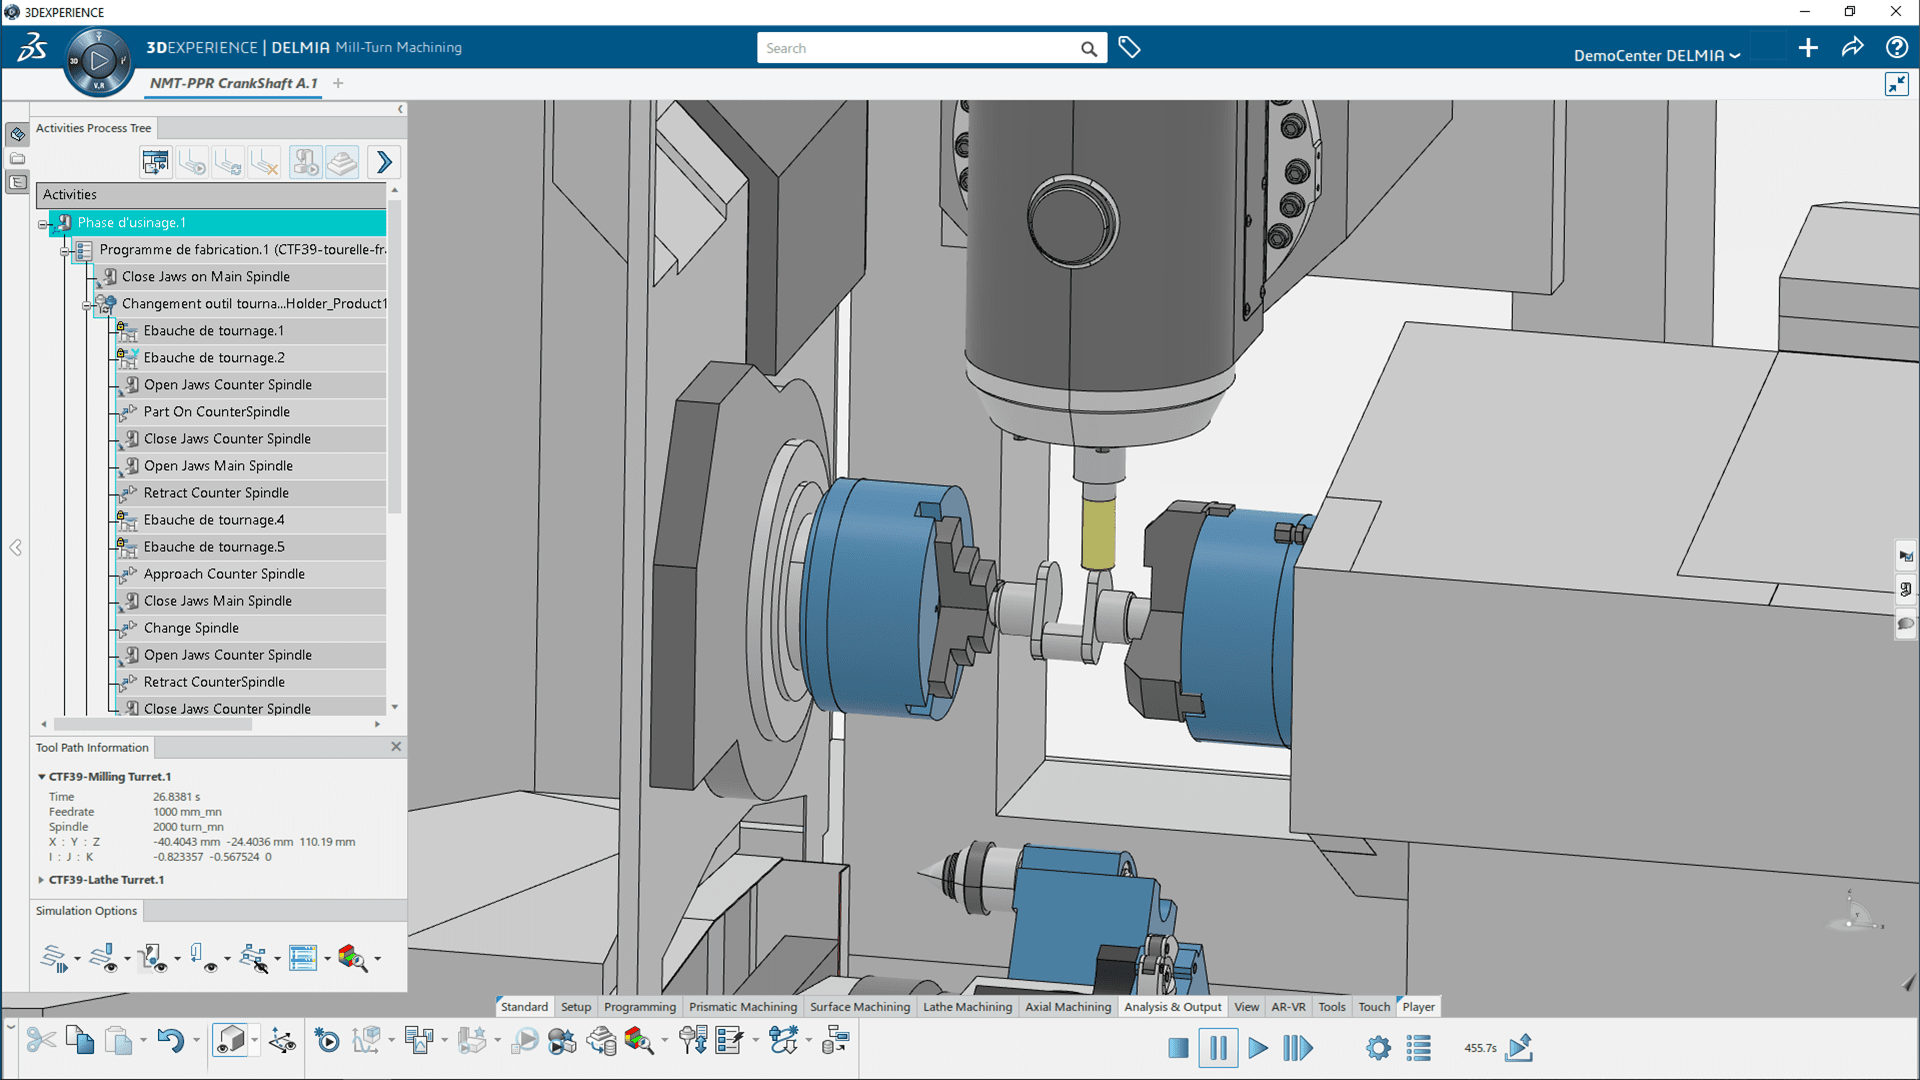Click the simulation time field showing 455.7s
The height and width of the screenshot is (1080, 1920).
point(1480,1048)
